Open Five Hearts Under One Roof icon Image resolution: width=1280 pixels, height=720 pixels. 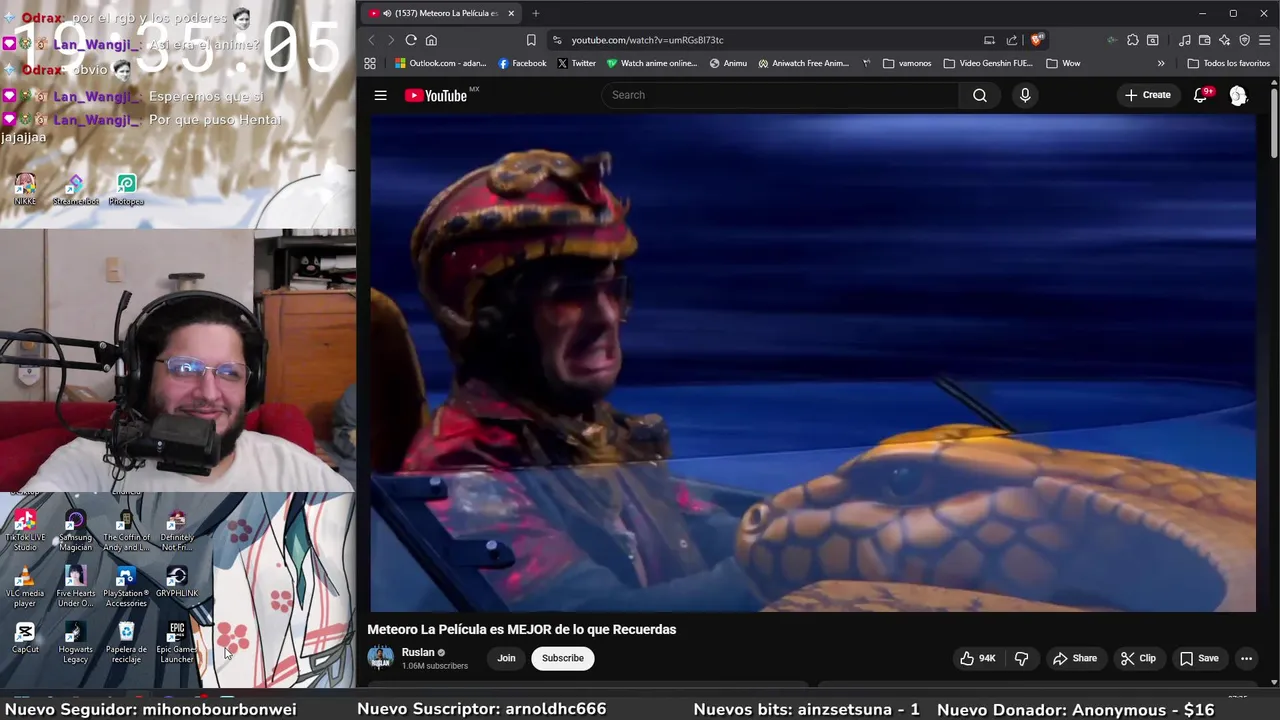click(75, 587)
